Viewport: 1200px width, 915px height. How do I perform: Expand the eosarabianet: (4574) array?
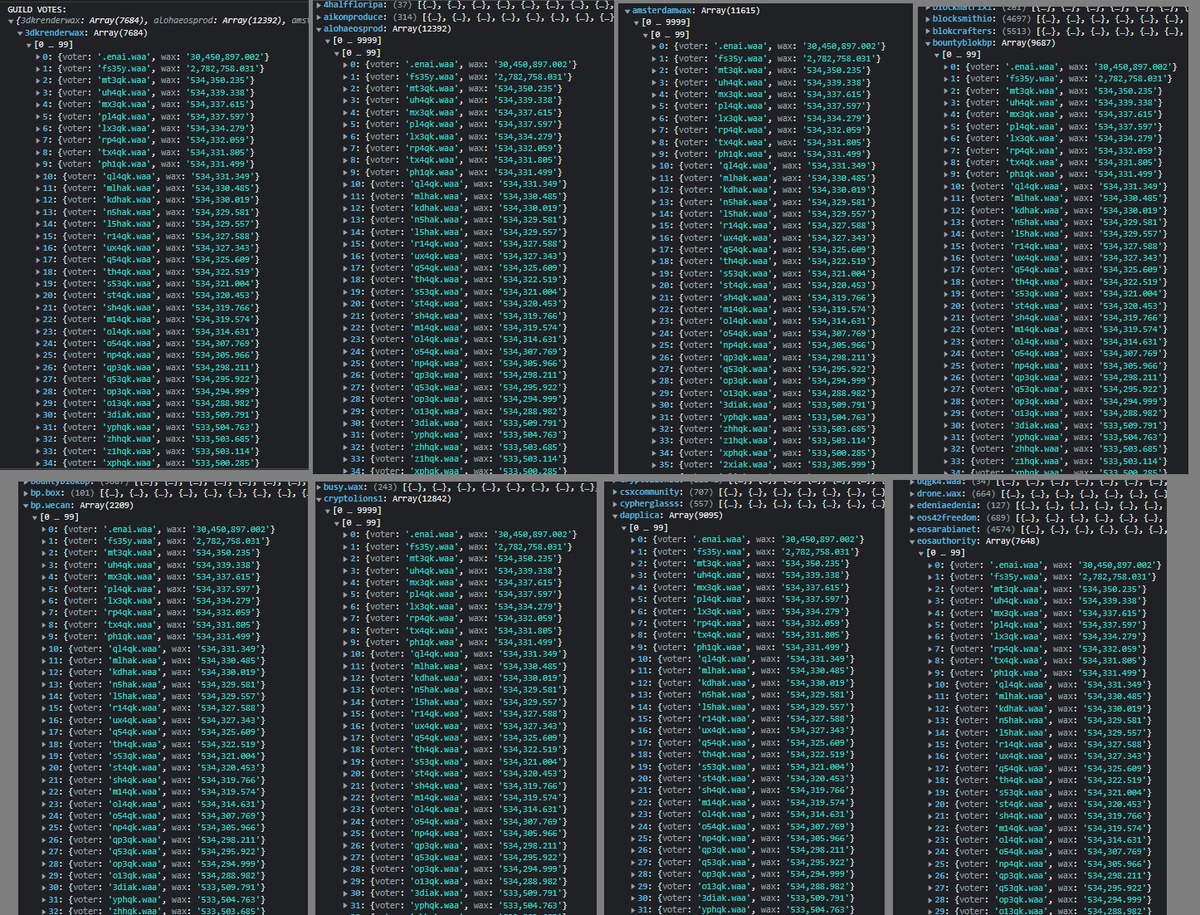pos(913,529)
